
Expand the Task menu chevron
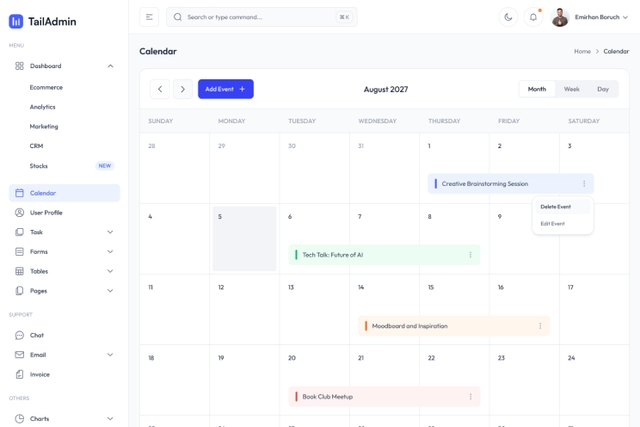(110, 232)
